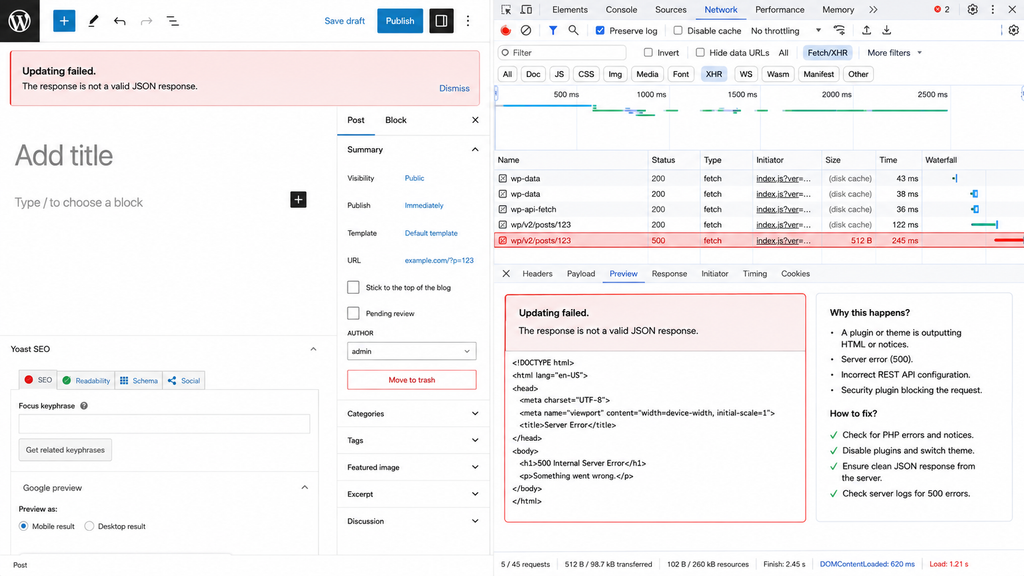
Task: Select Mobile result radio button
Action: [24, 526]
